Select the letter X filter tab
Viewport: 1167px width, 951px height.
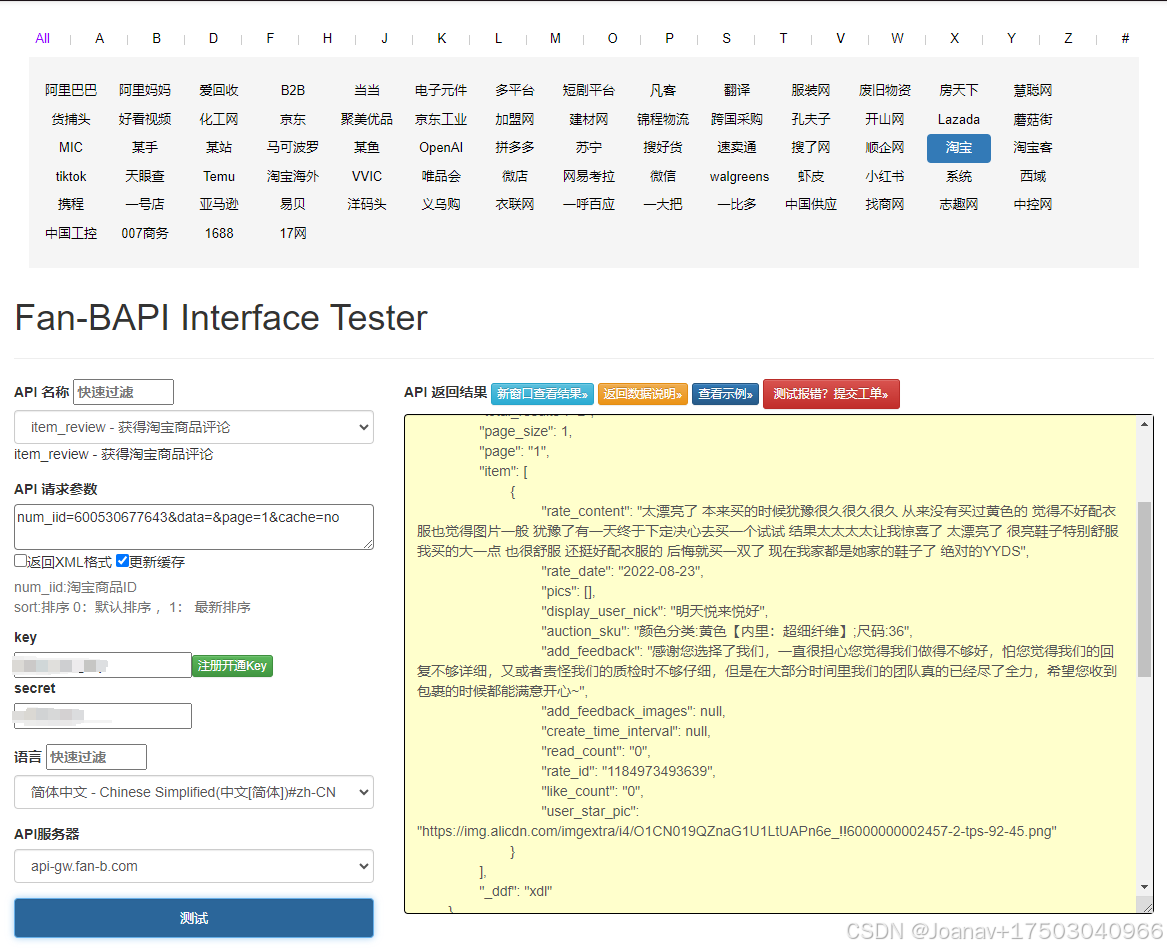(954, 38)
